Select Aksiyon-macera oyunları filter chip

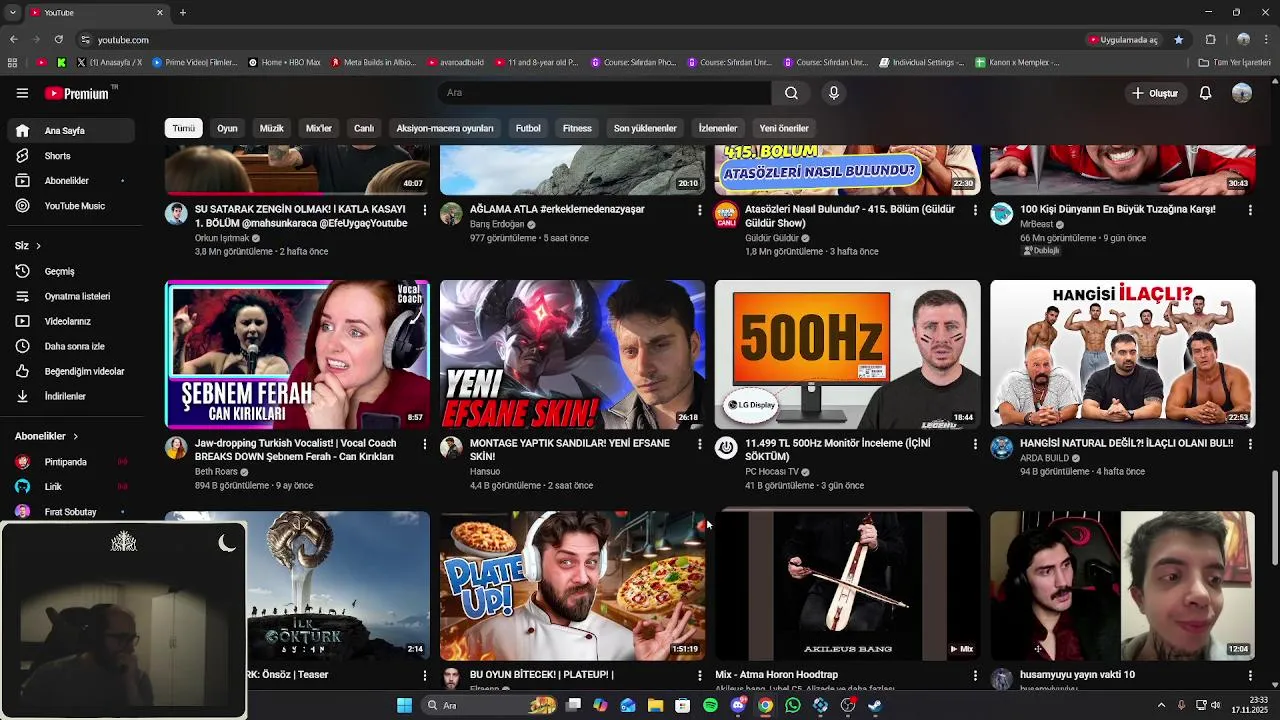[445, 128]
